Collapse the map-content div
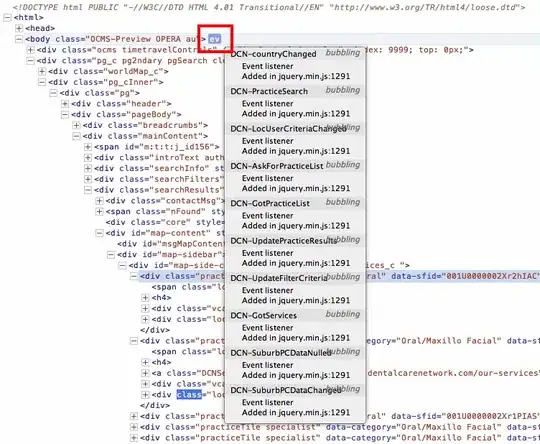Image resolution: width=540 pixels, height=444 pixels. point(100,233)
